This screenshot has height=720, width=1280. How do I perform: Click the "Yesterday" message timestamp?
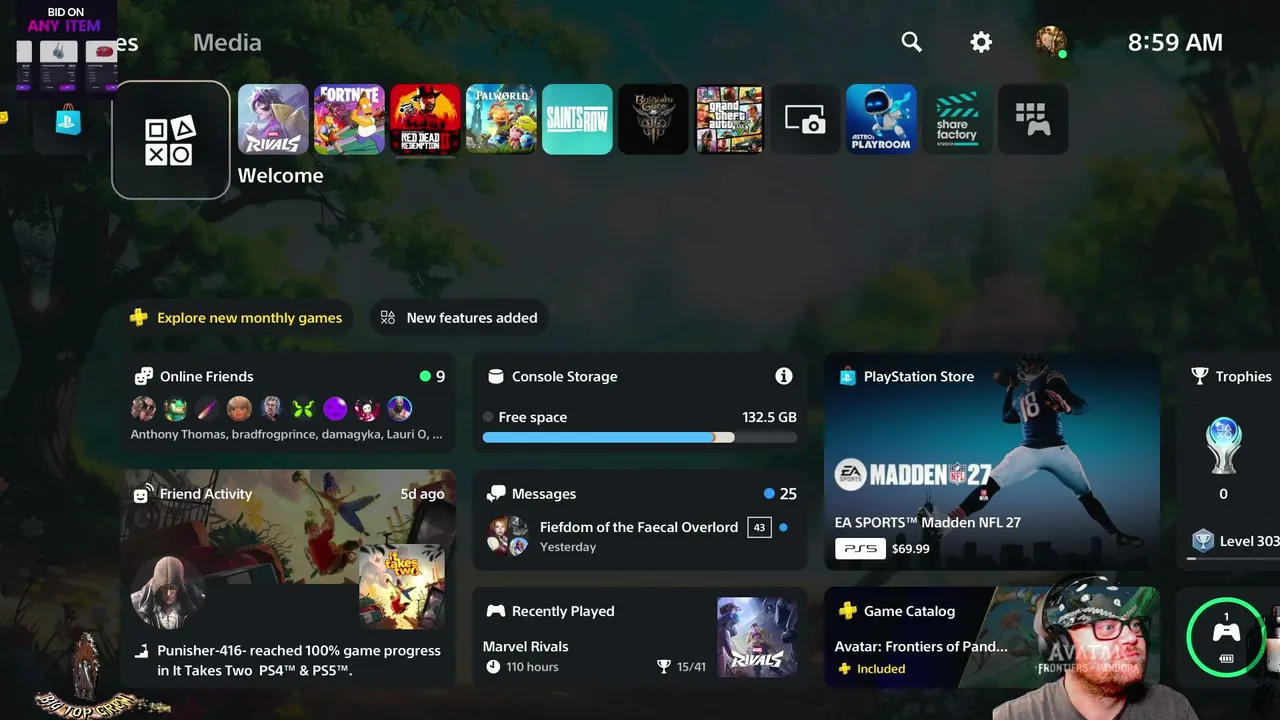tap(568, 547)
